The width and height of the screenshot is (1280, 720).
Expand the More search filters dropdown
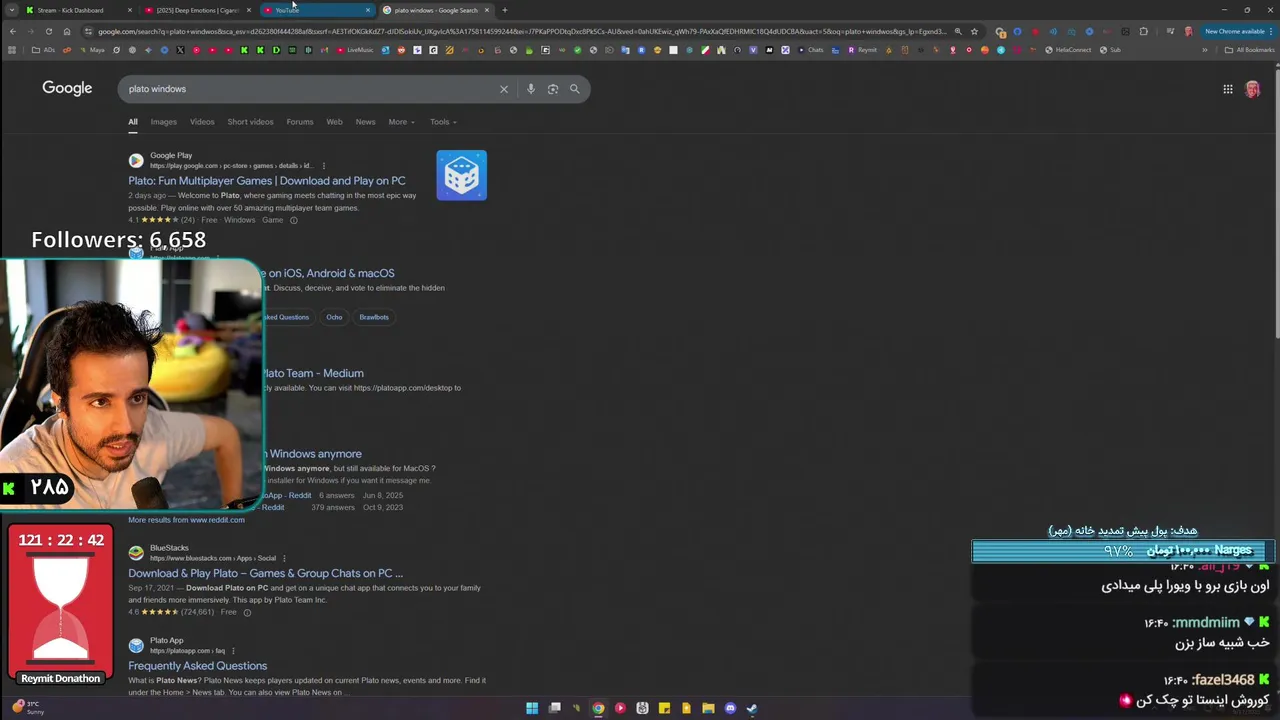[x=401, y=122]
